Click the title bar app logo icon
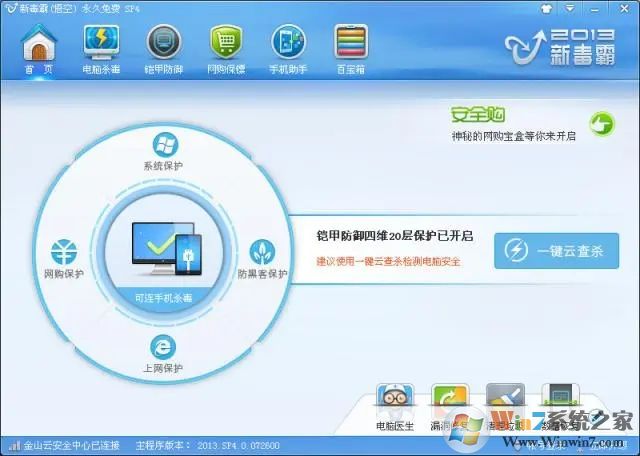 click(11, 8)
